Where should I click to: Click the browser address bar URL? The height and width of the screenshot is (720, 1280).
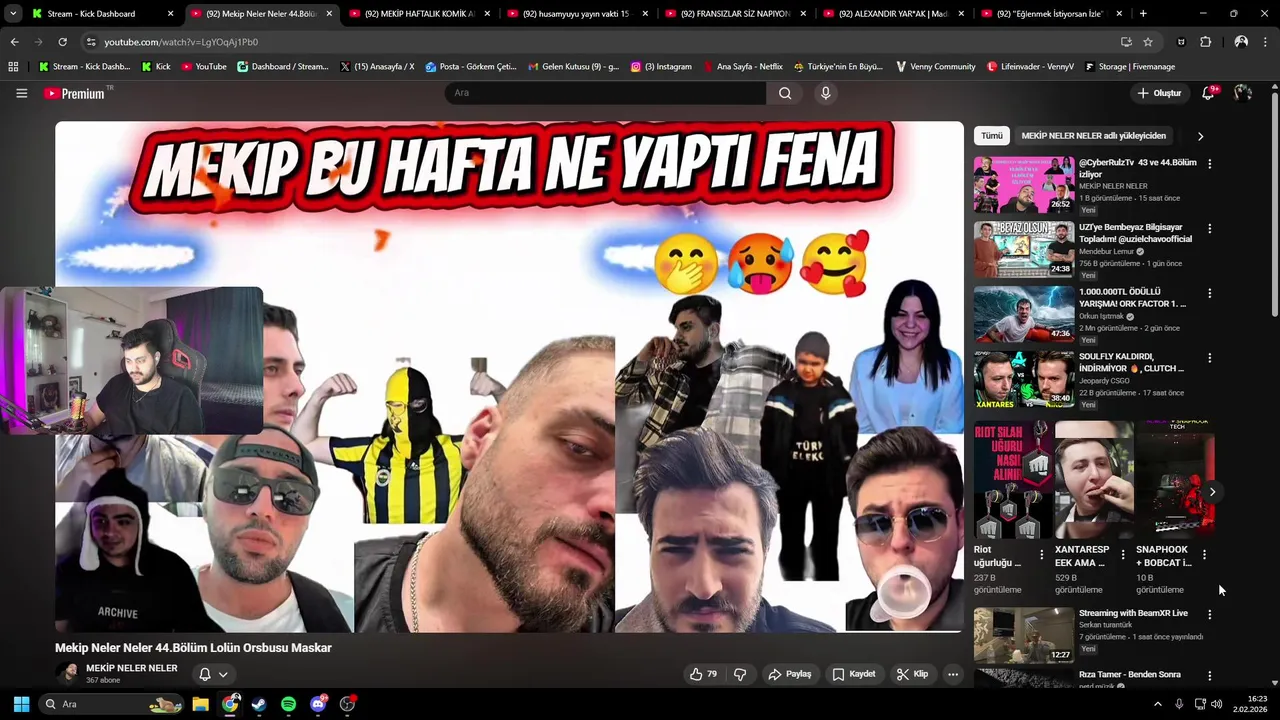[x=181, y=42]
